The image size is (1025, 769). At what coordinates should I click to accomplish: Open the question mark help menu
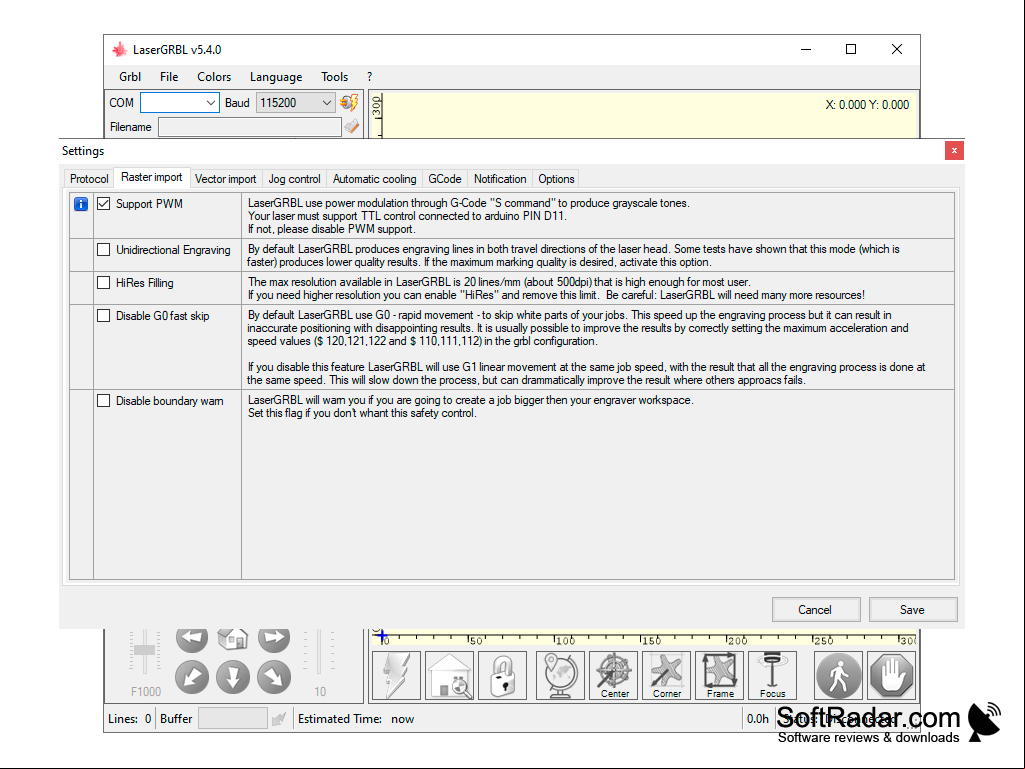[x=369, y=77]
